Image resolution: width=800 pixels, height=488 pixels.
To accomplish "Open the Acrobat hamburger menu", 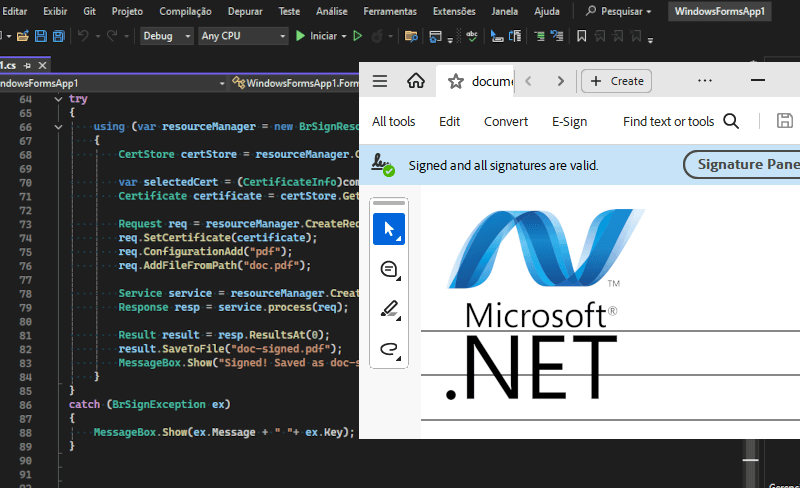I will click(x=380, y=81).
